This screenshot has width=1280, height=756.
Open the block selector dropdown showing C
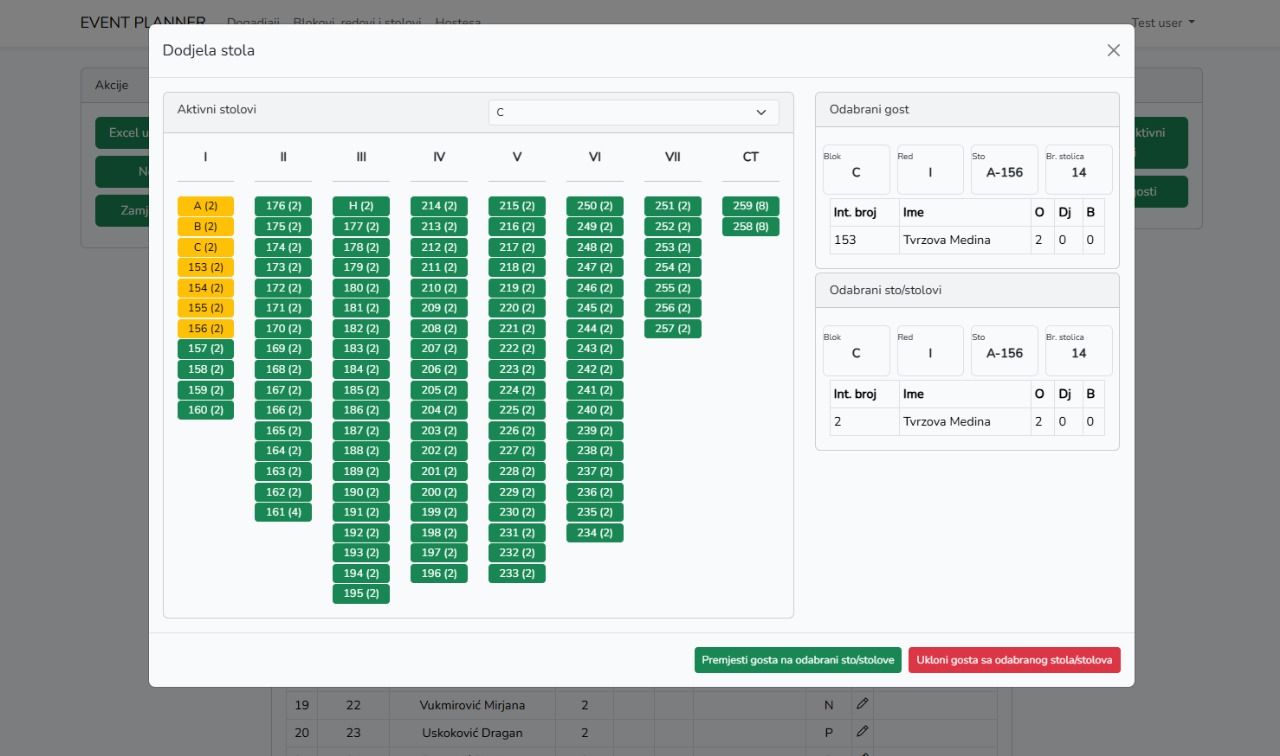click(633, 112)
